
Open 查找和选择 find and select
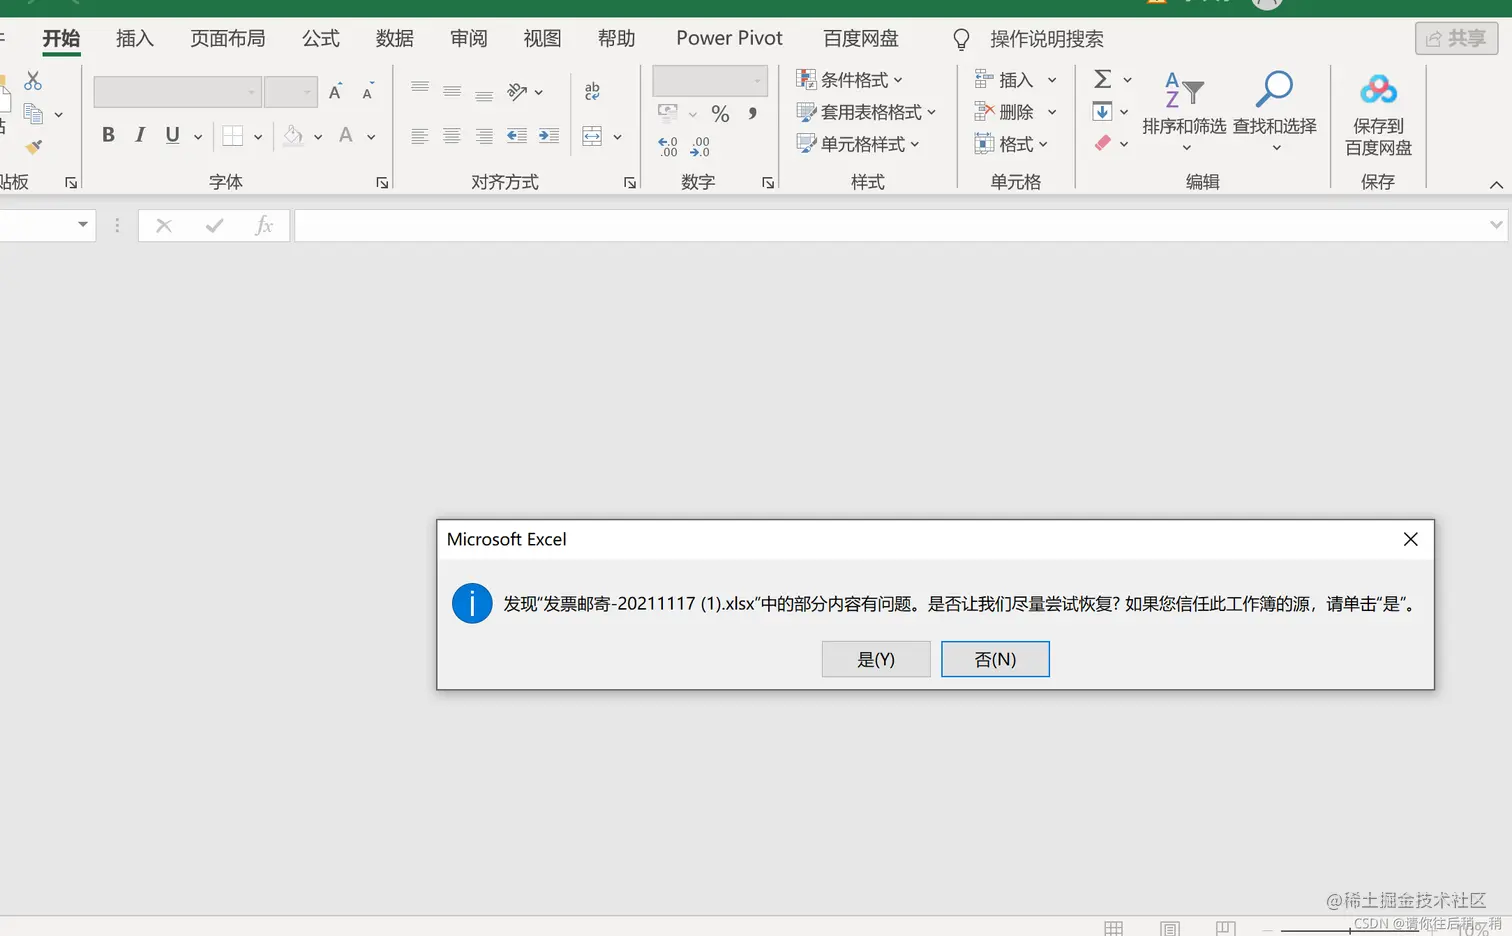coord(1275,111)
